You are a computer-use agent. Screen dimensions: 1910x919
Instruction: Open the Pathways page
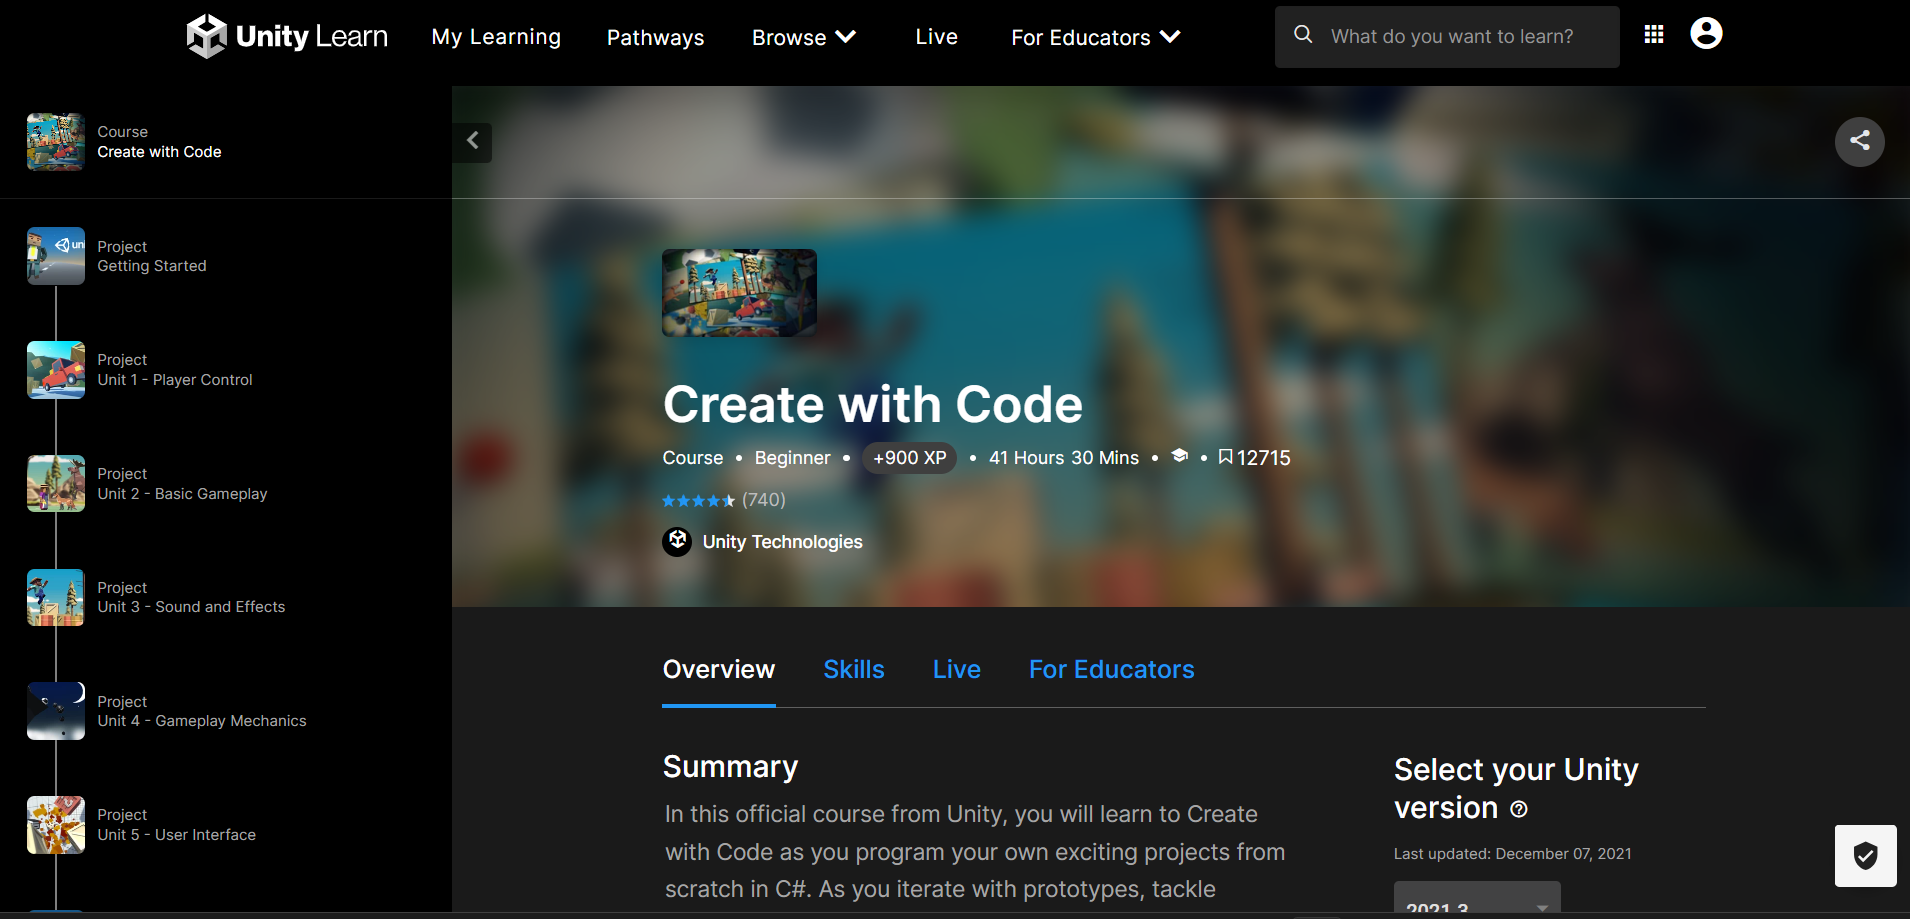655,37
